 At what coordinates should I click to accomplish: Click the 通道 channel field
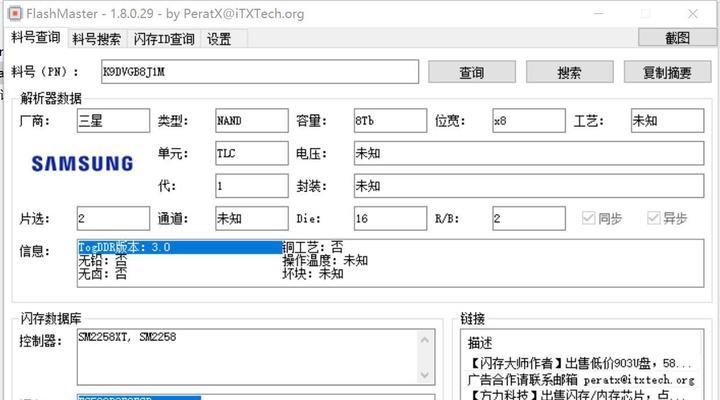coord(252,218)
